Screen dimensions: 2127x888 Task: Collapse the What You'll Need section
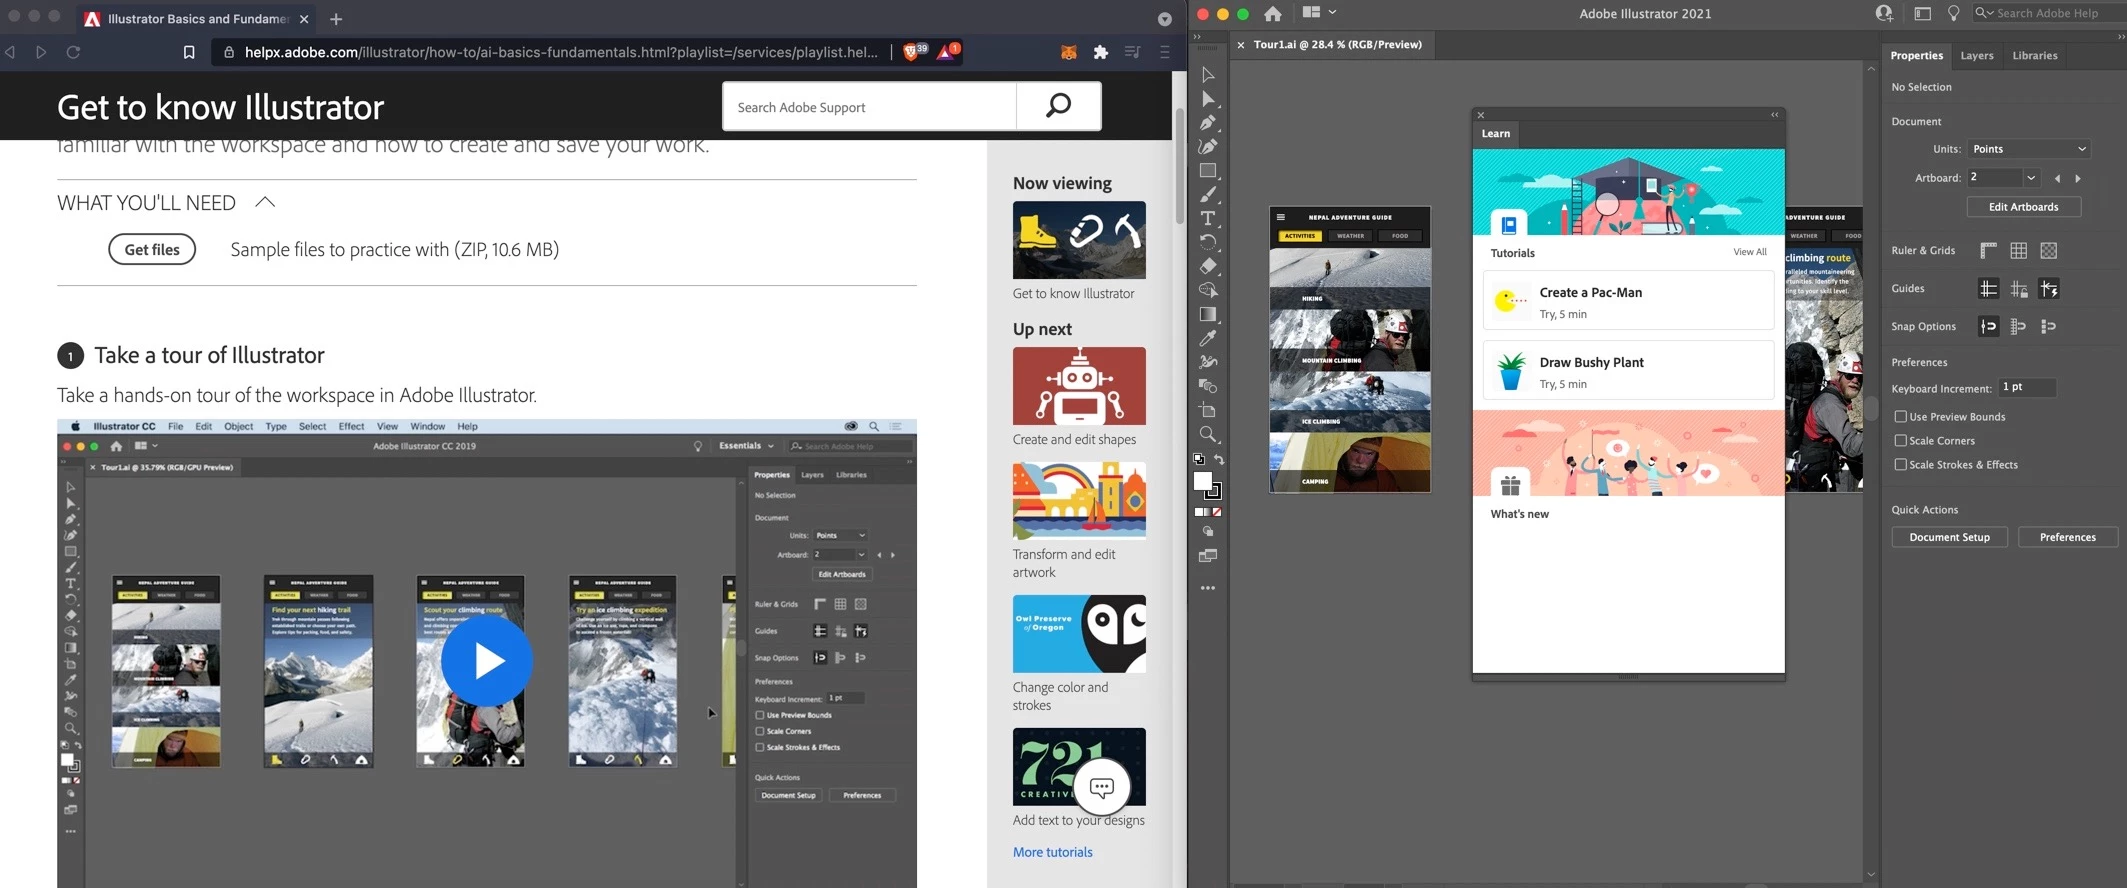[265, 202]
